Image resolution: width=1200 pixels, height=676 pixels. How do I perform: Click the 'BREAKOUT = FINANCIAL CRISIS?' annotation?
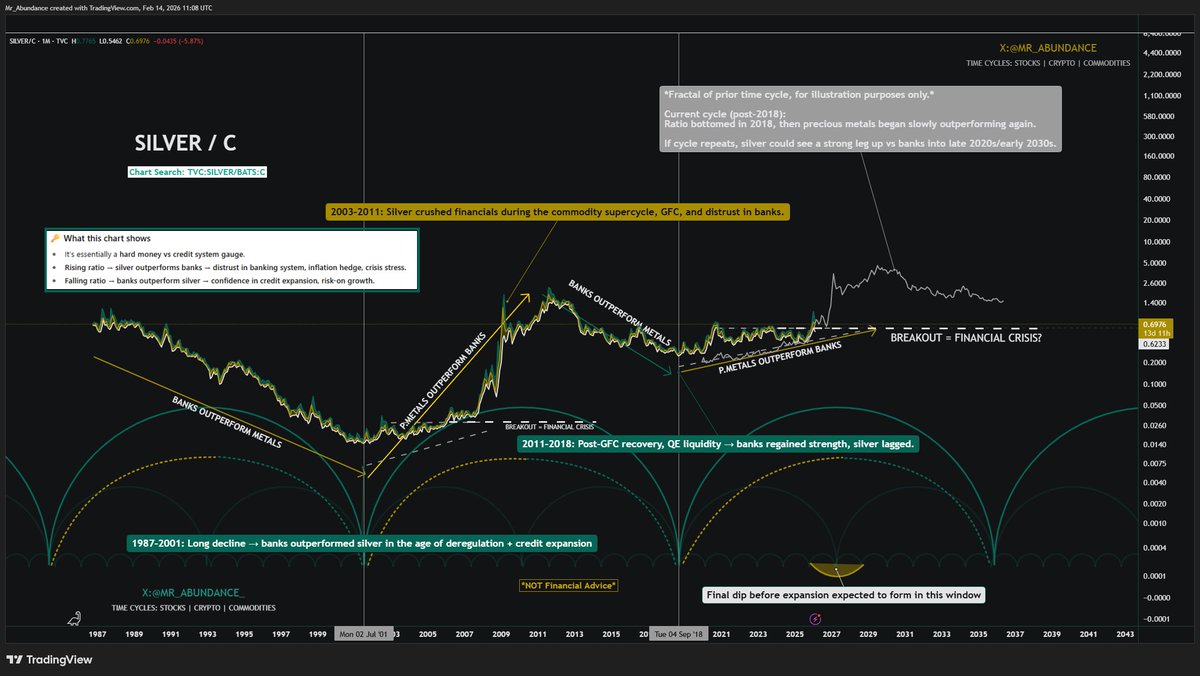coord(967,337)
